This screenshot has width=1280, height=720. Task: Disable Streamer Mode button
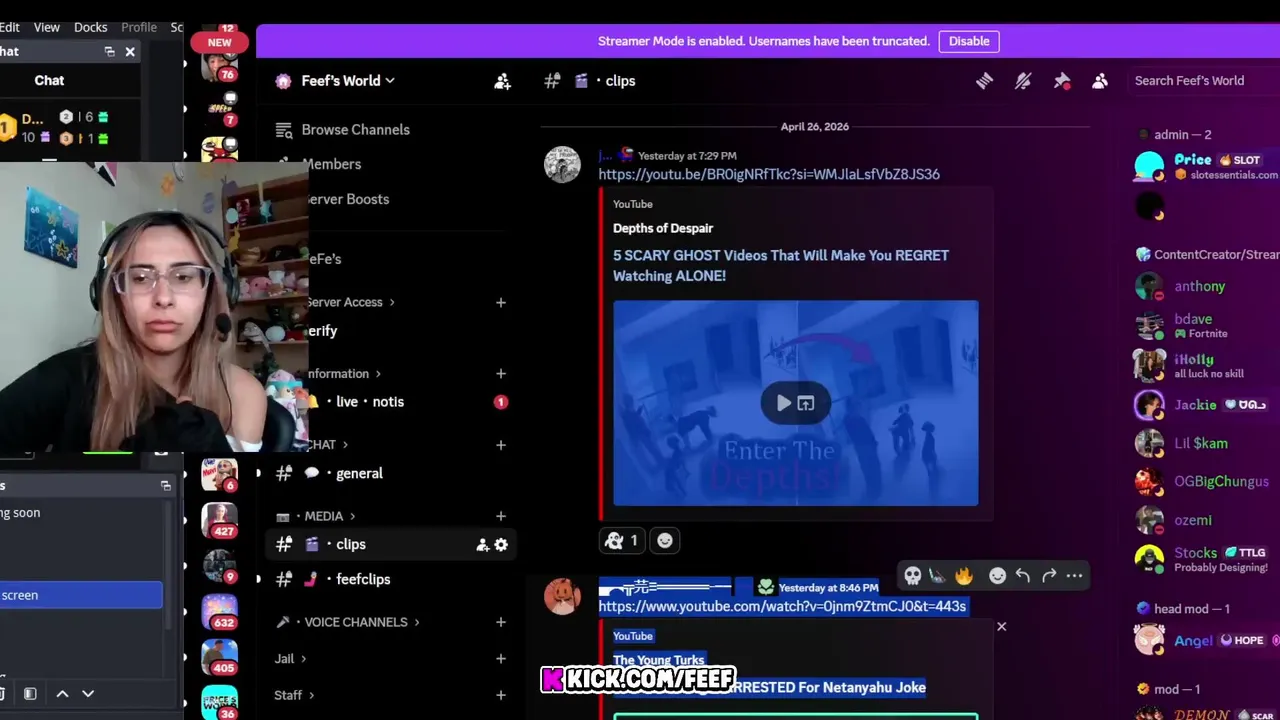pyautogui.click(x=969, y=41)
